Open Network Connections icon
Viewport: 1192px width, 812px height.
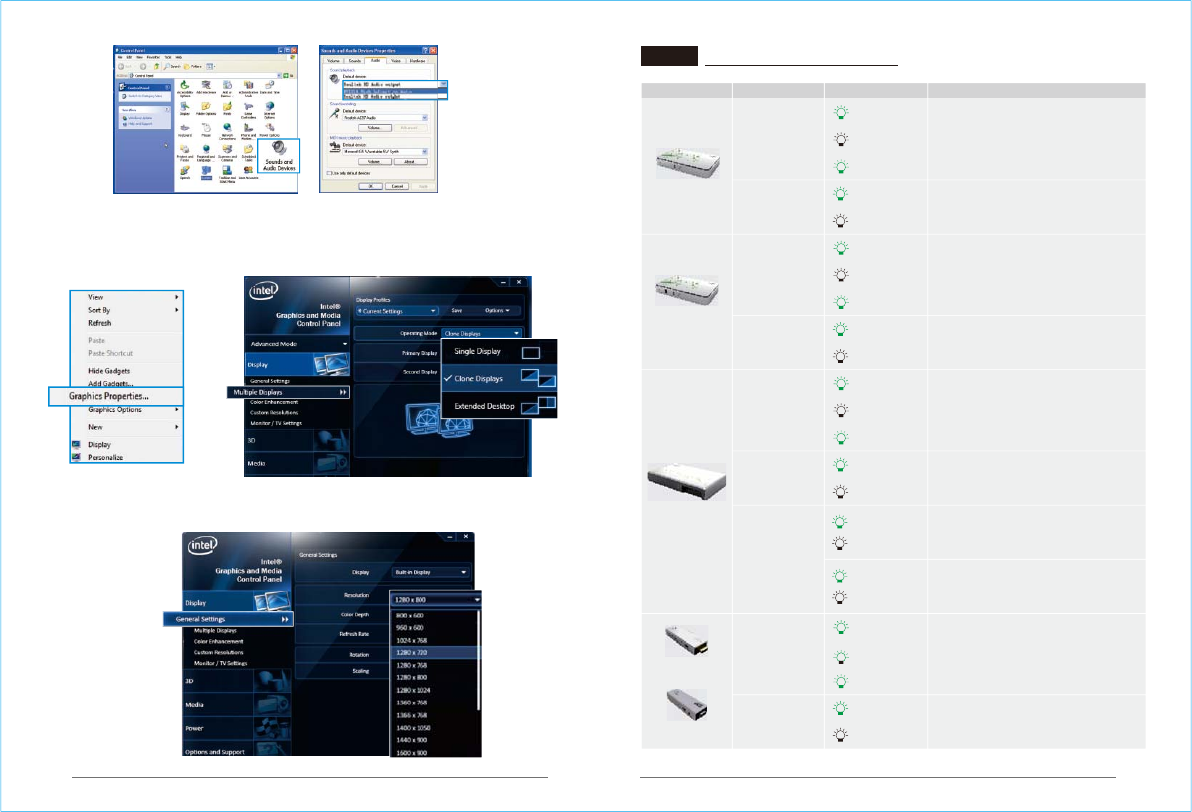tap(227, 132)
